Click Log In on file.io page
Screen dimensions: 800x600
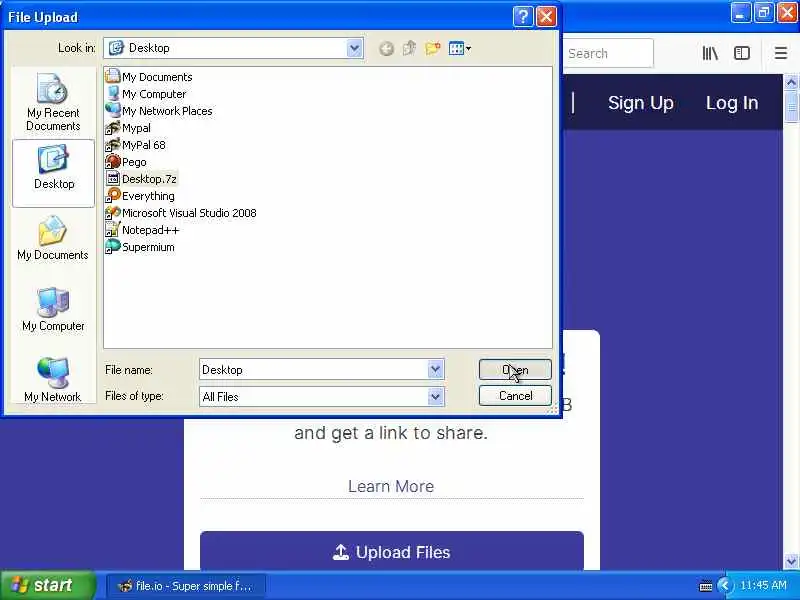(732, 103)
